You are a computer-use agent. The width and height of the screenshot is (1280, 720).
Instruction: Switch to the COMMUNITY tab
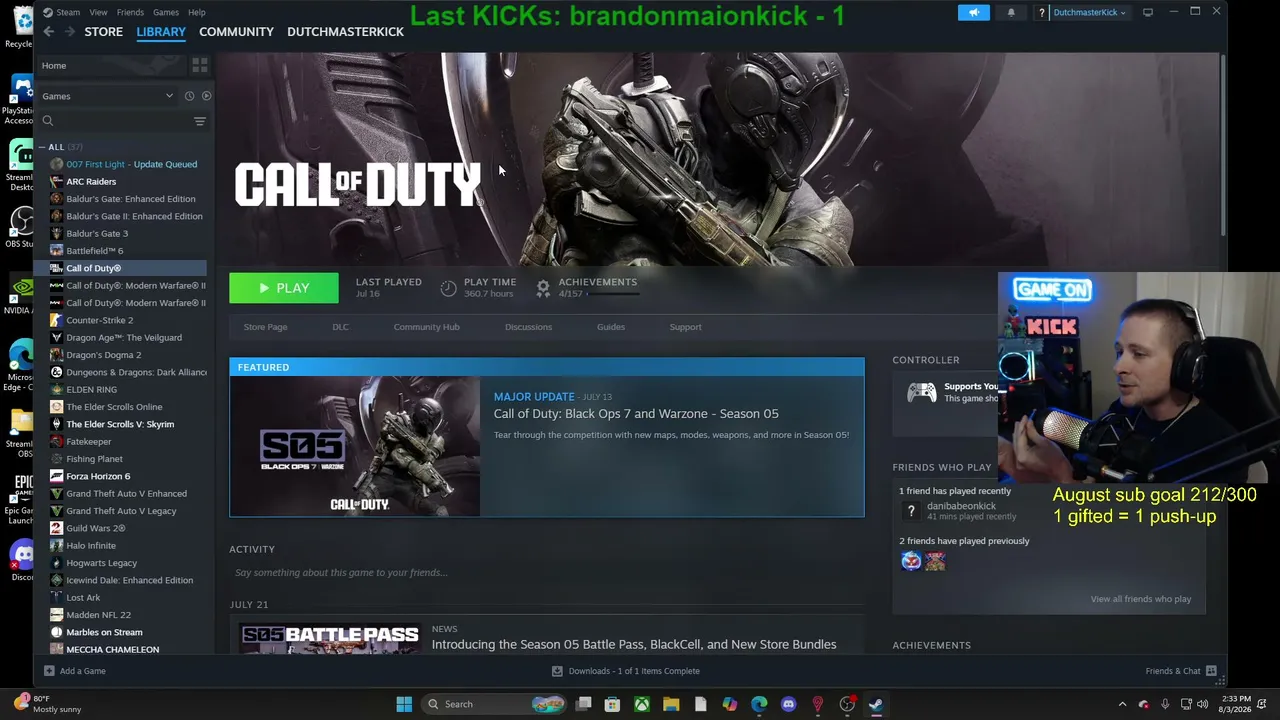pos(236,32)
